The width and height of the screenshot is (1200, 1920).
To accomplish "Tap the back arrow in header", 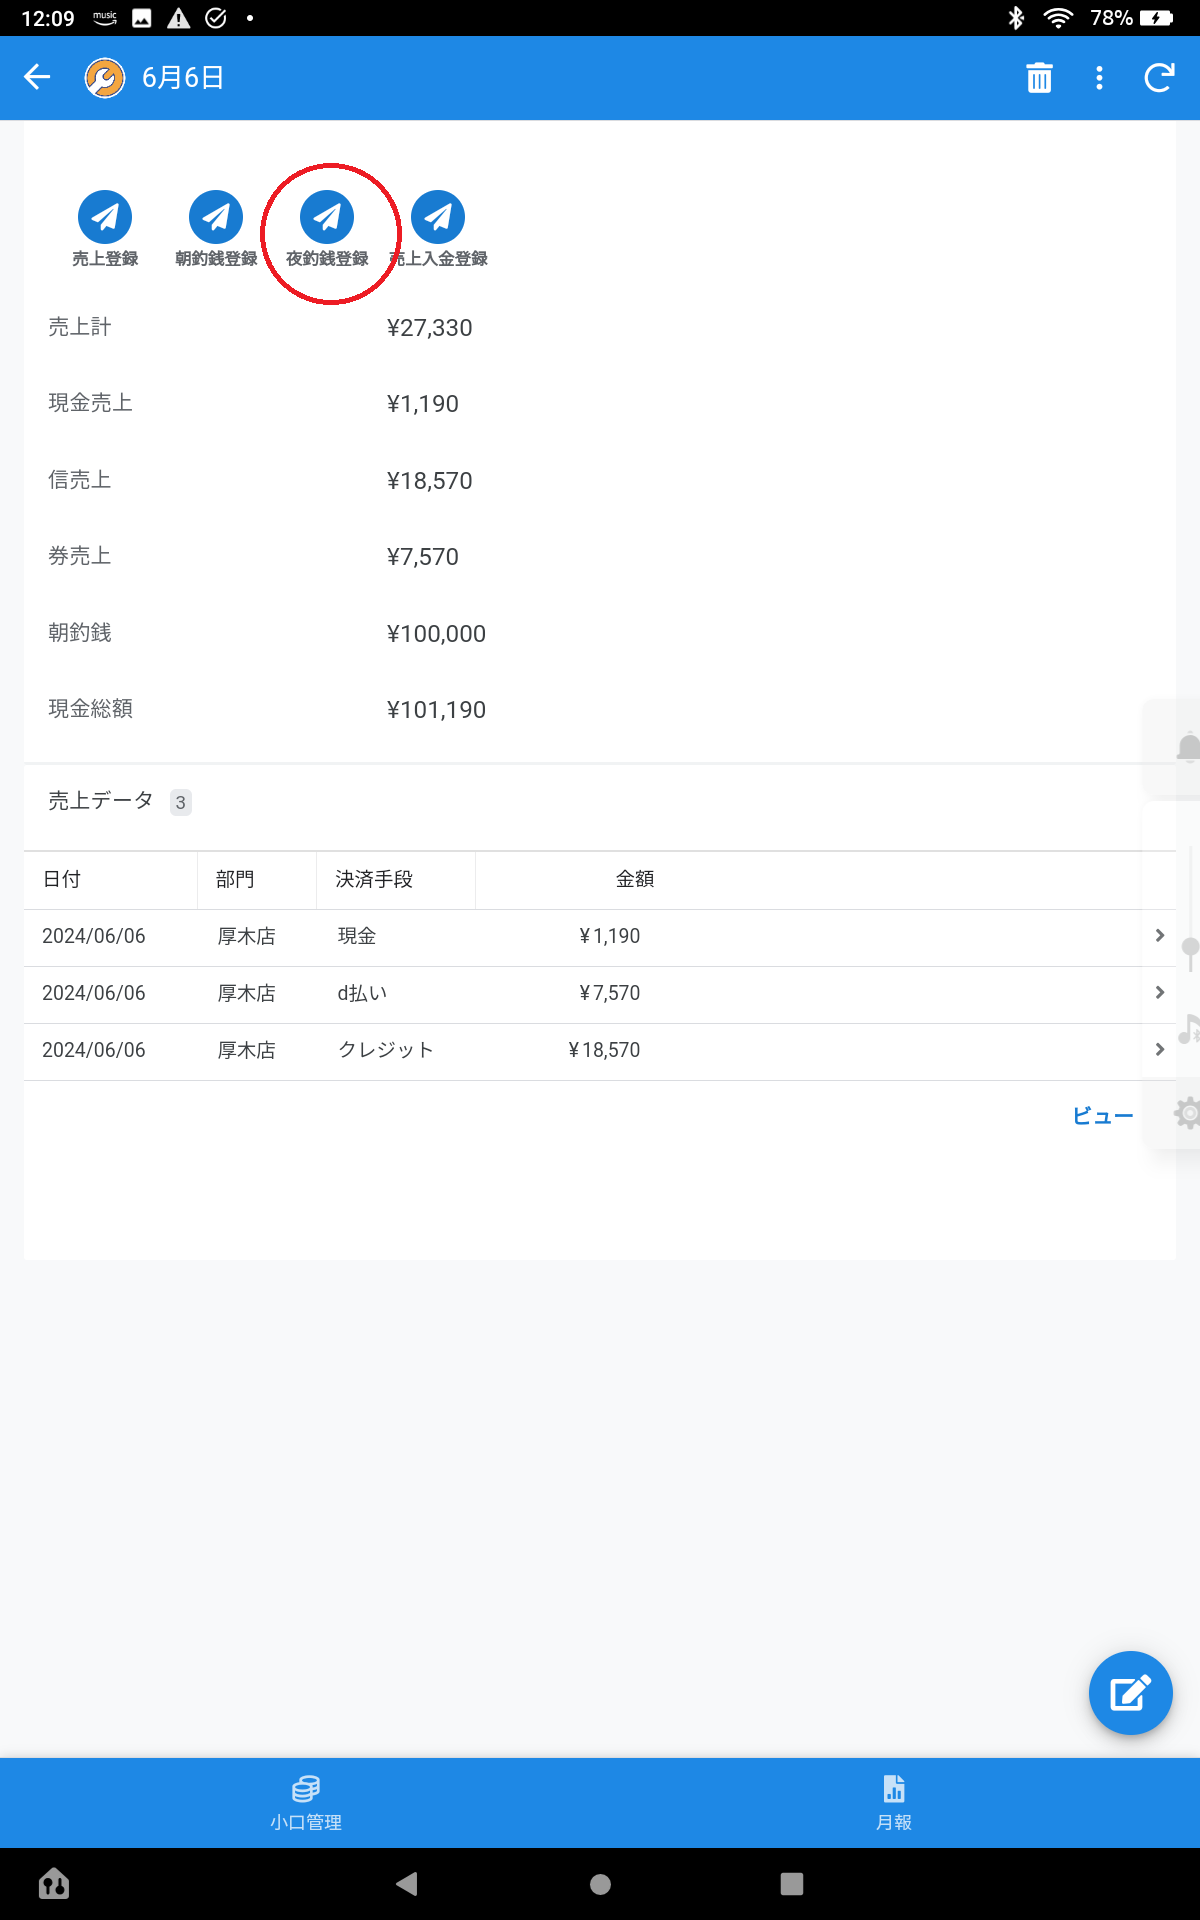I will pyautogui.click(x=37, y=77).
